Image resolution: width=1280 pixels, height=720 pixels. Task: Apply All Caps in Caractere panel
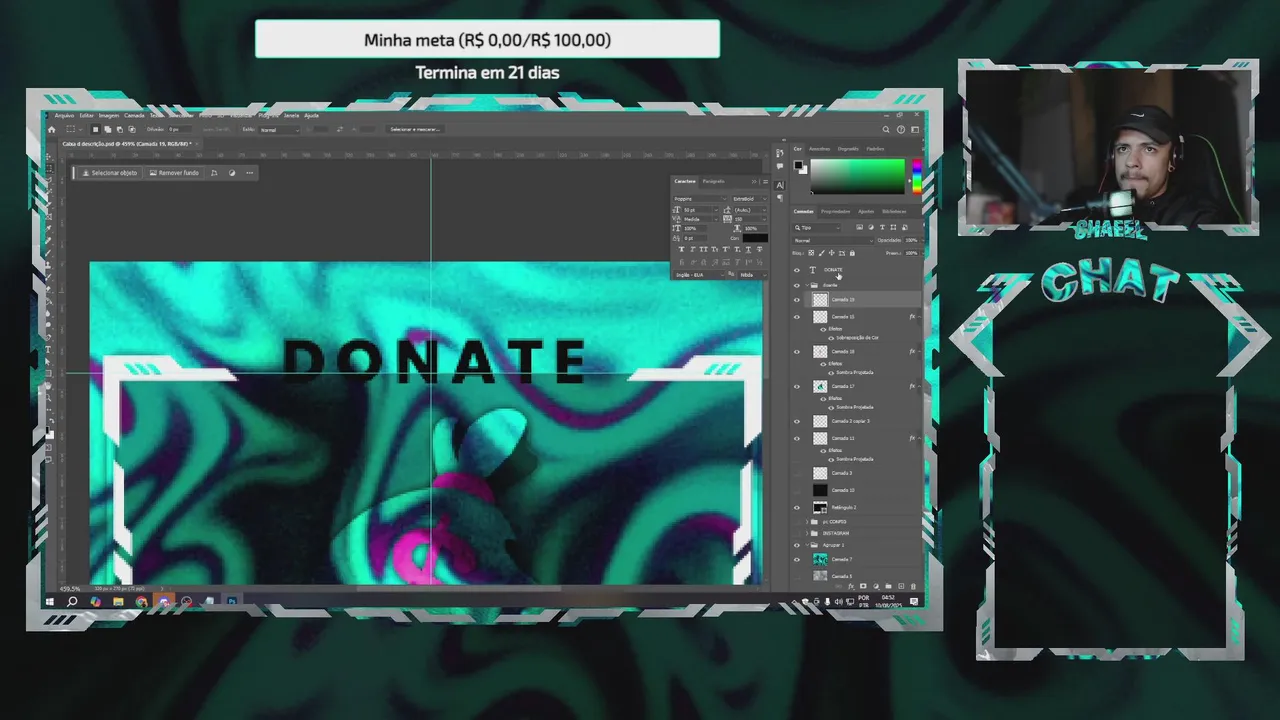704,249
